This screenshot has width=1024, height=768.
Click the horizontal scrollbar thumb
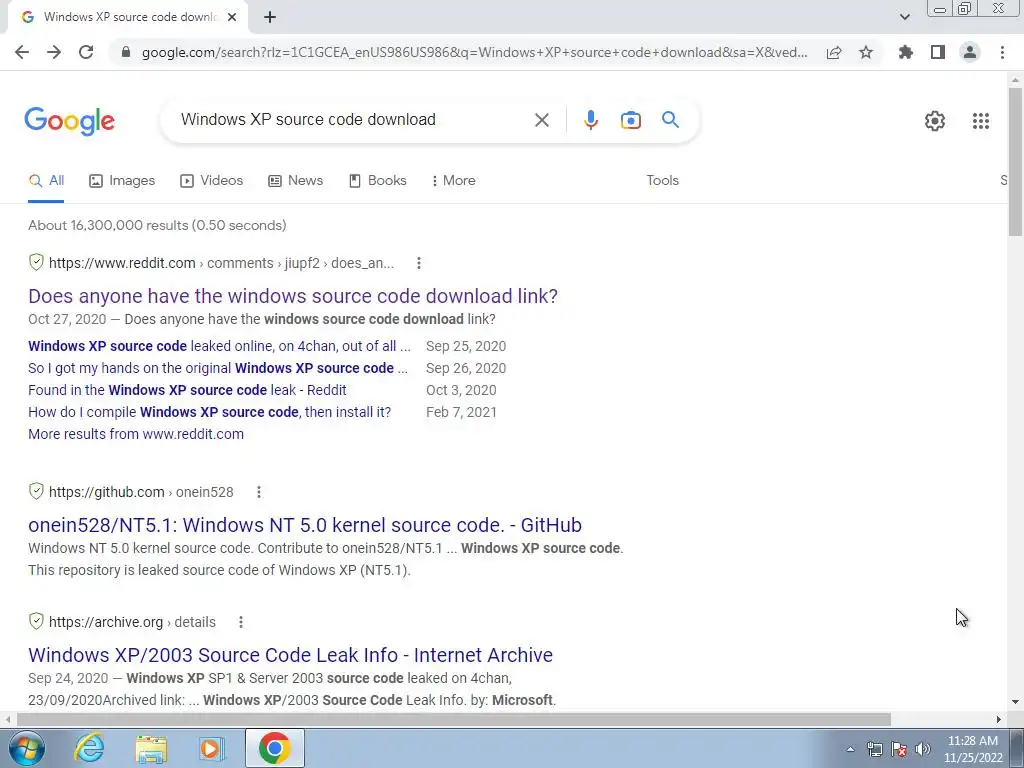pyautogui.click(x=454, y=720)
